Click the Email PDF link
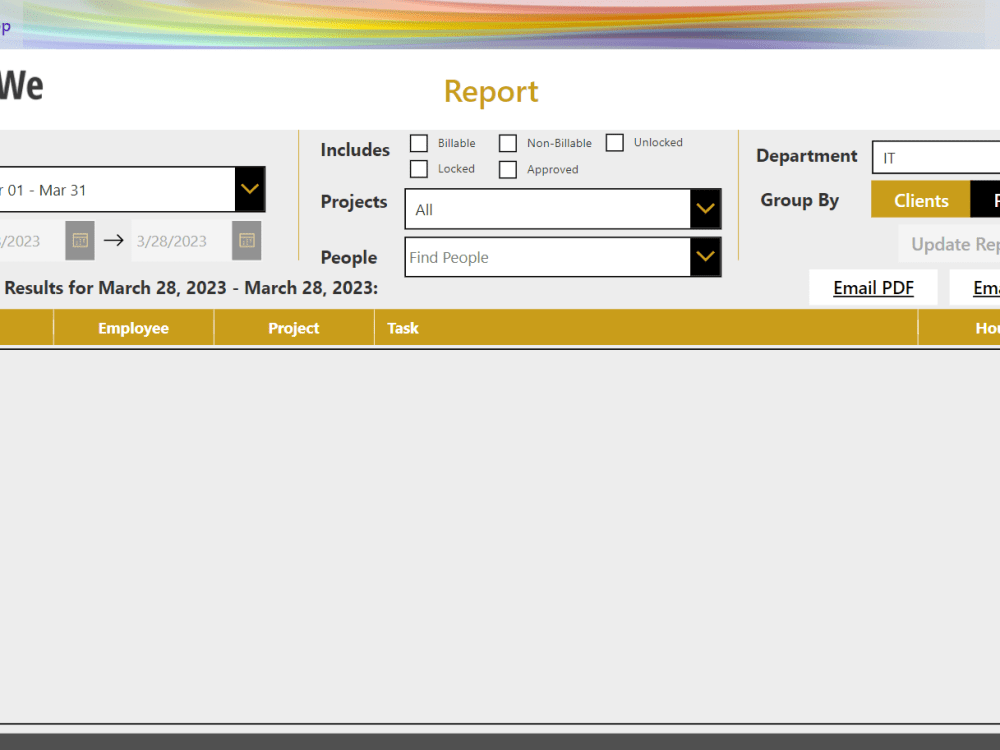The height and width of the screenshot is (750, 1000). [873, 288]
